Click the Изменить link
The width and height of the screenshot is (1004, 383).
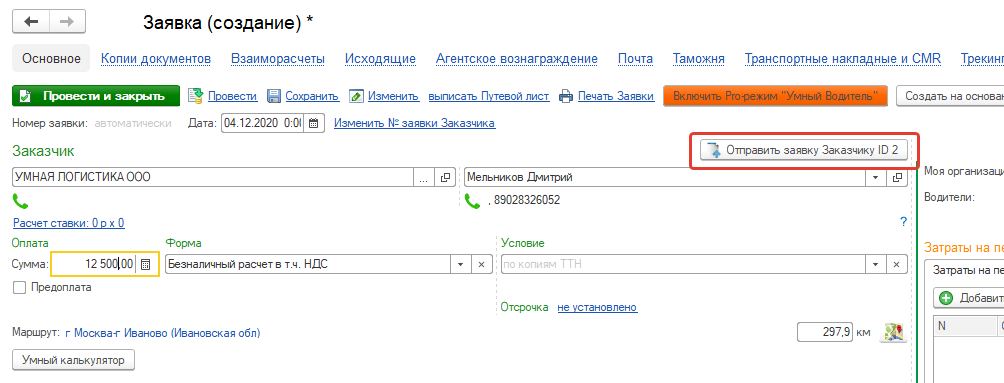(394, 97)
